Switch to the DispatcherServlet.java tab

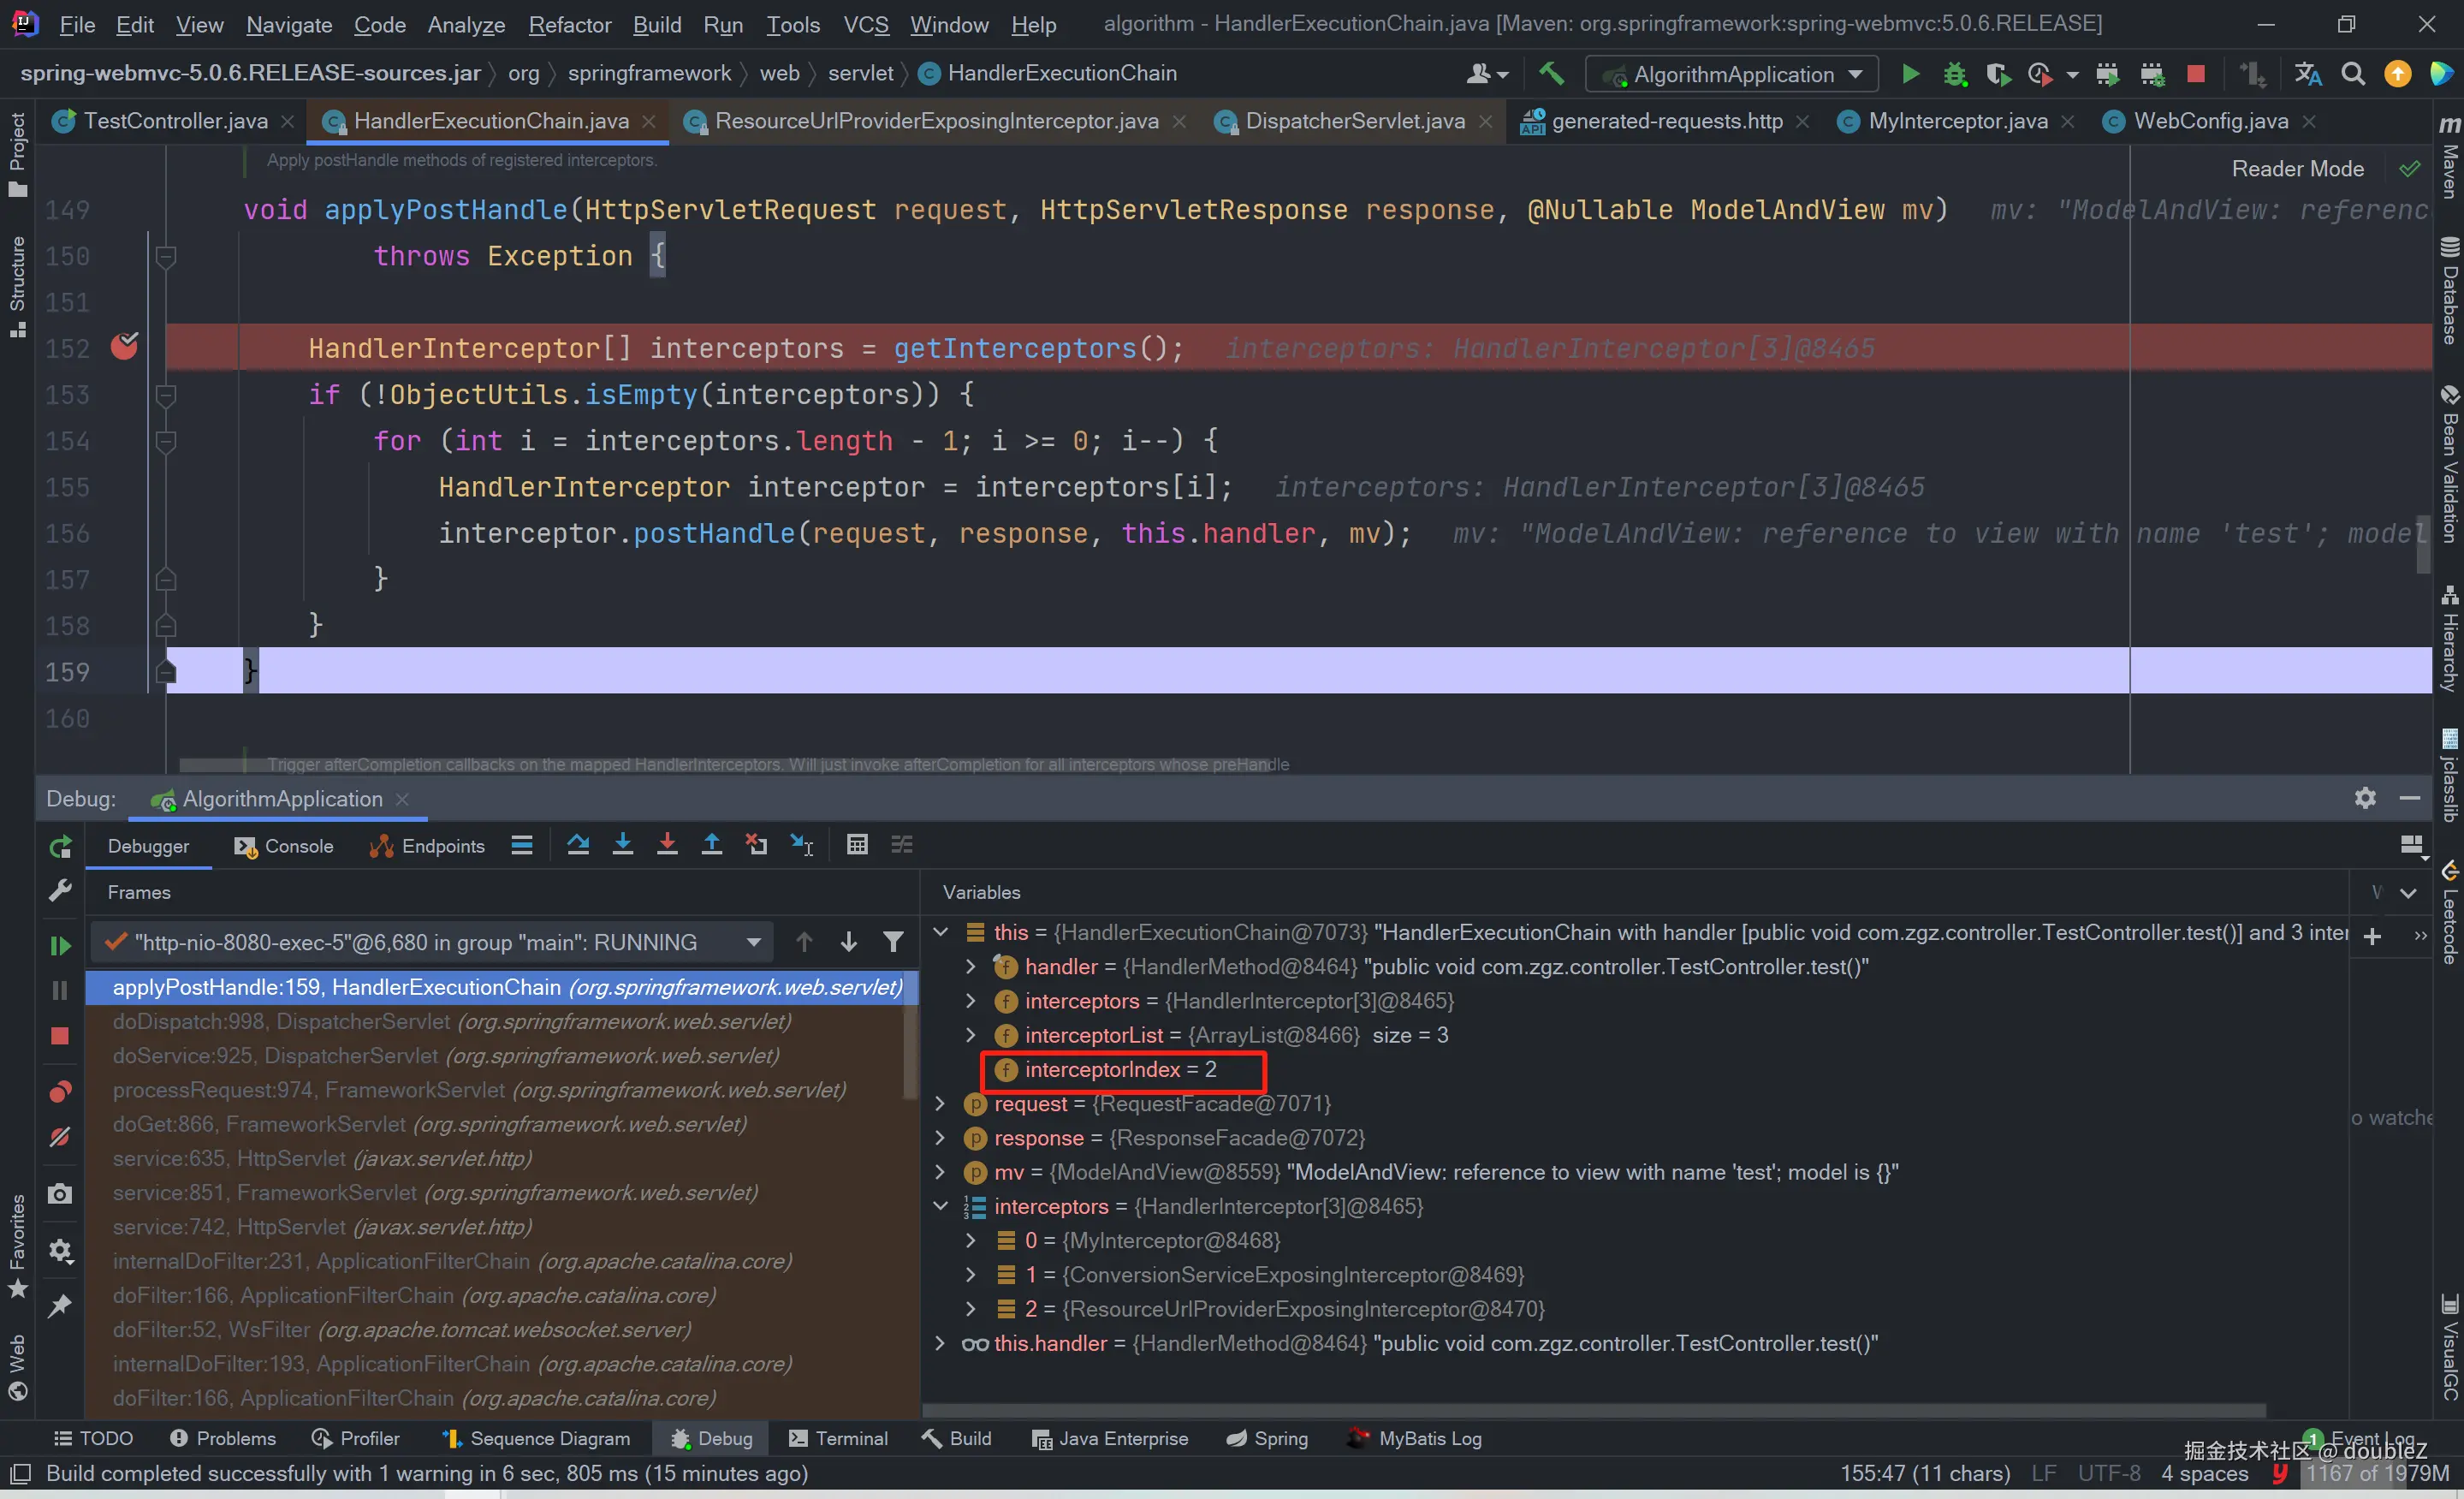[x=1354, y=121]
